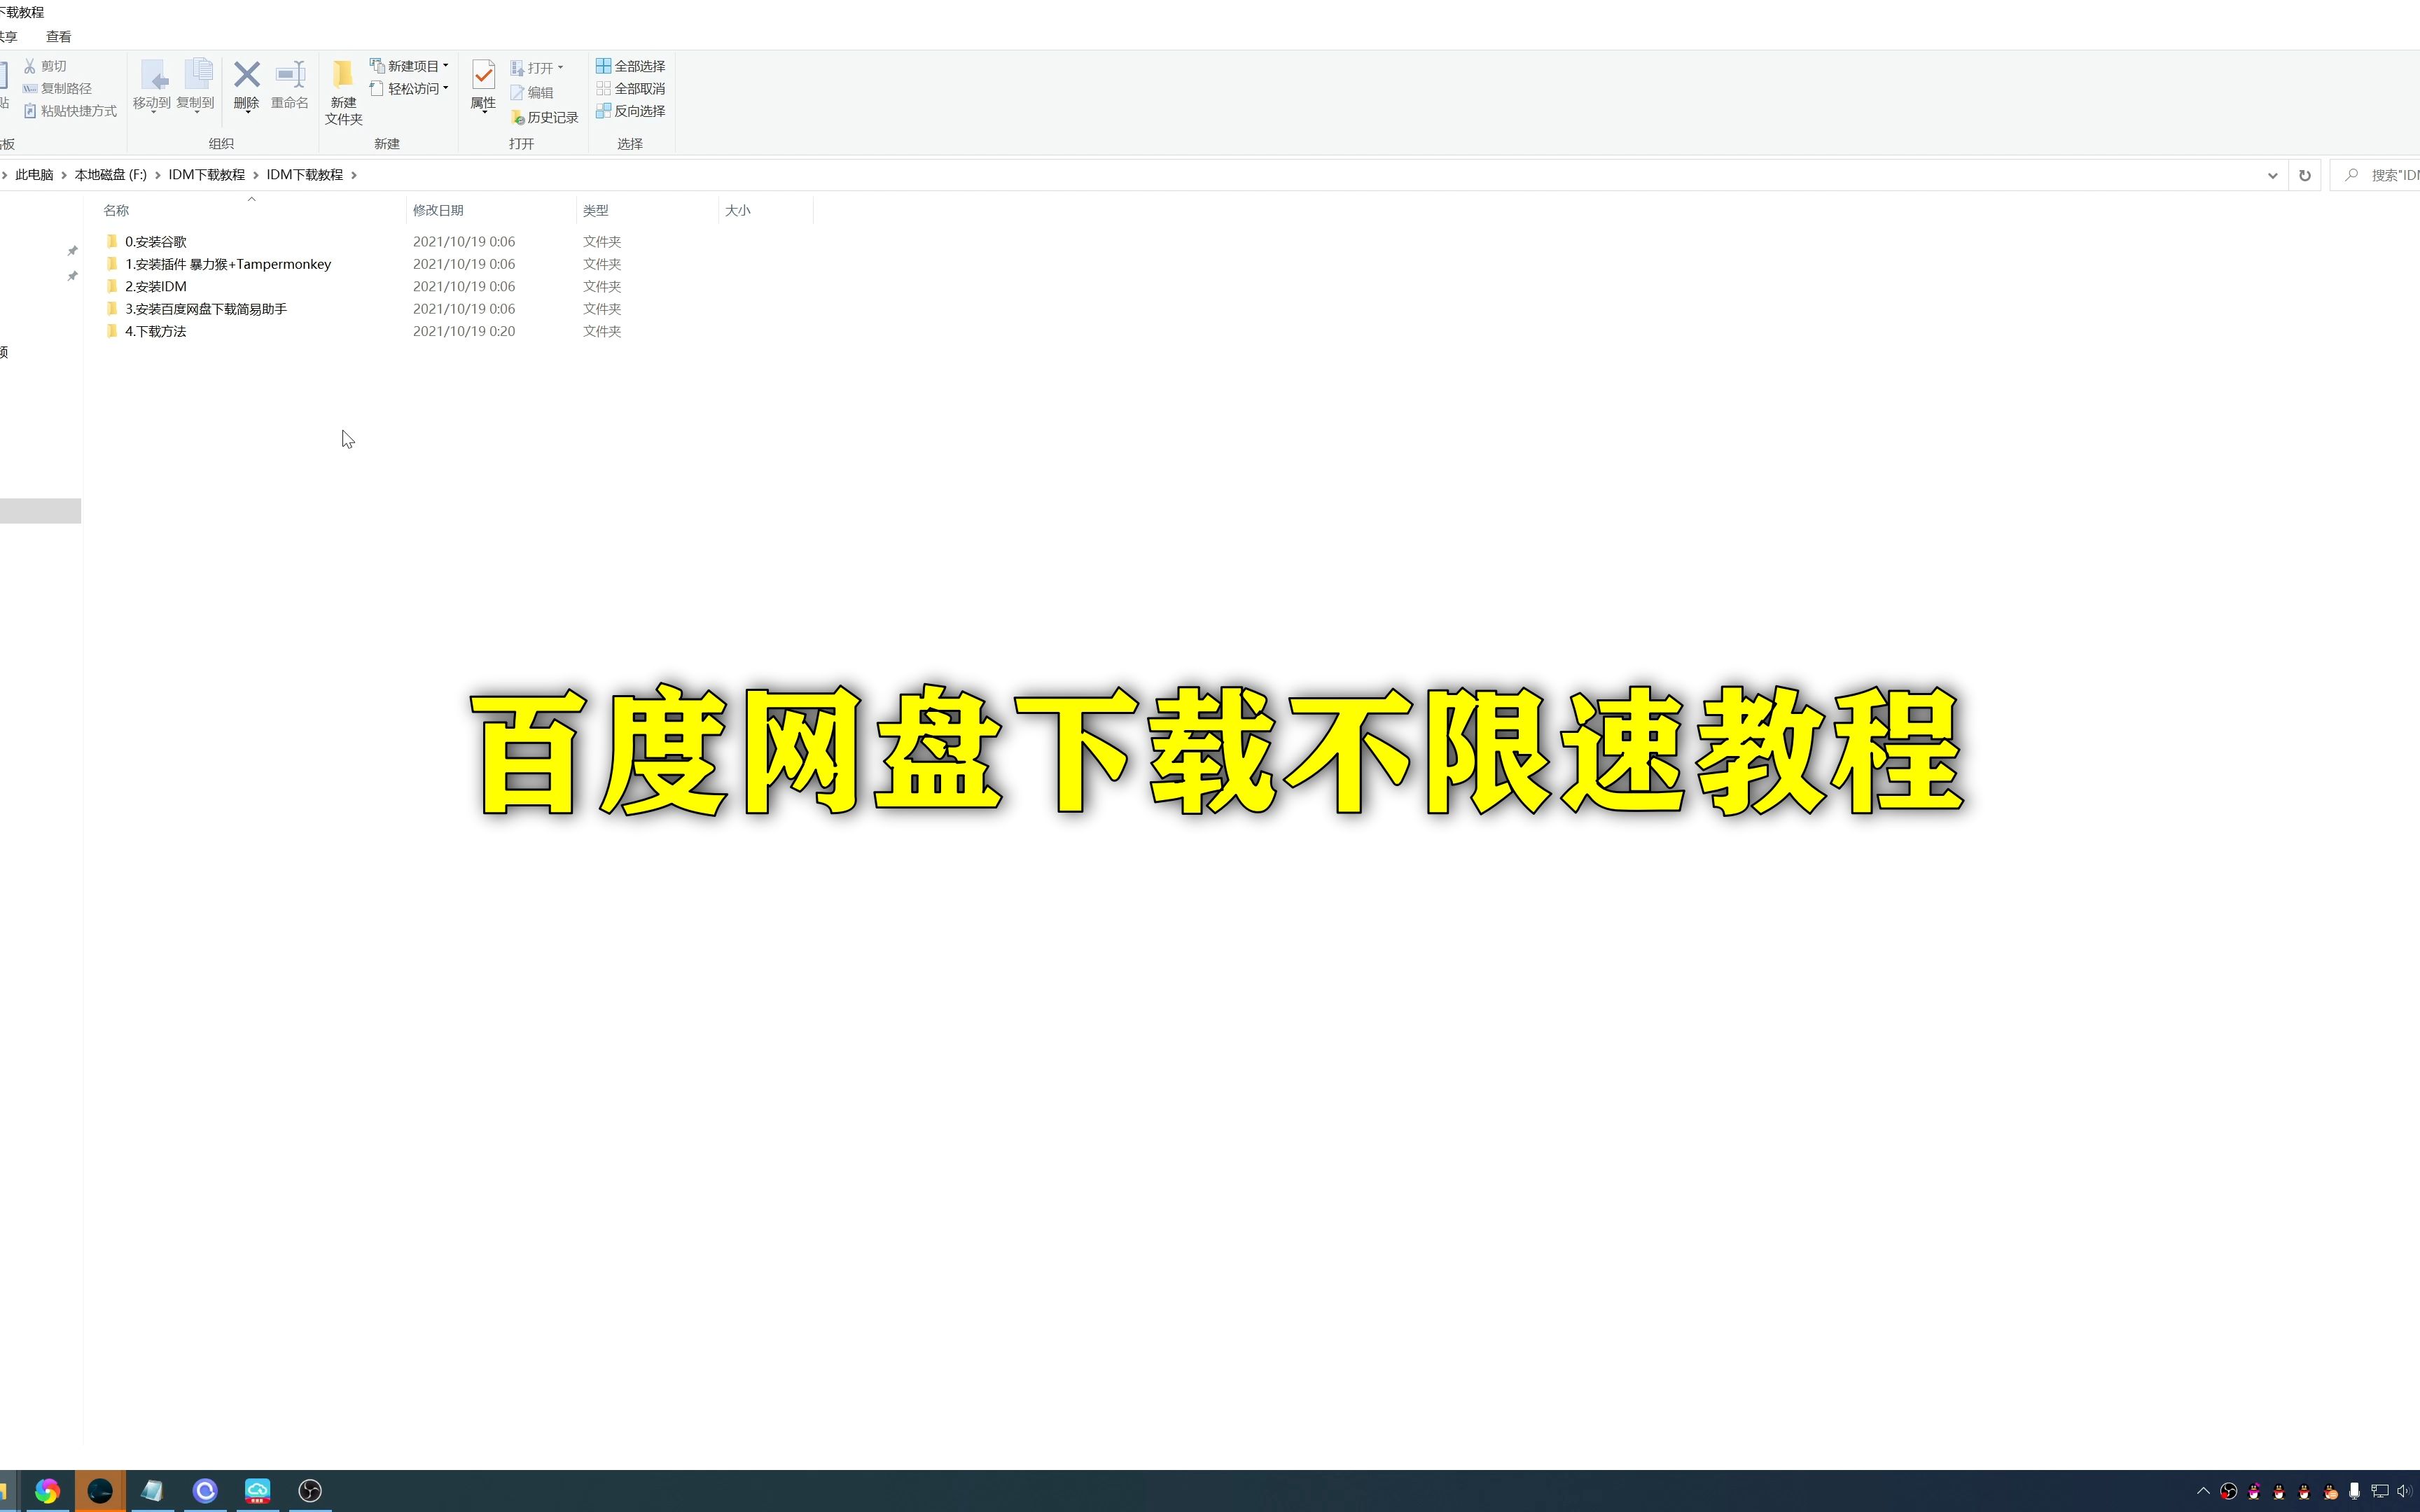Toggle Invert Selection option
This screenshot has width=2420, height=1512.
tap(631, 110)
